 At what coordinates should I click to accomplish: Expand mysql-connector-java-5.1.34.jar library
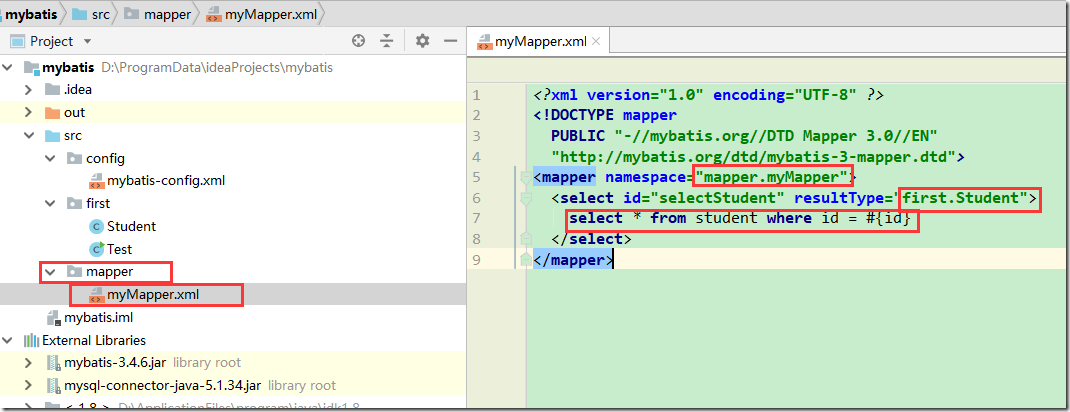[x=29, y=385]
